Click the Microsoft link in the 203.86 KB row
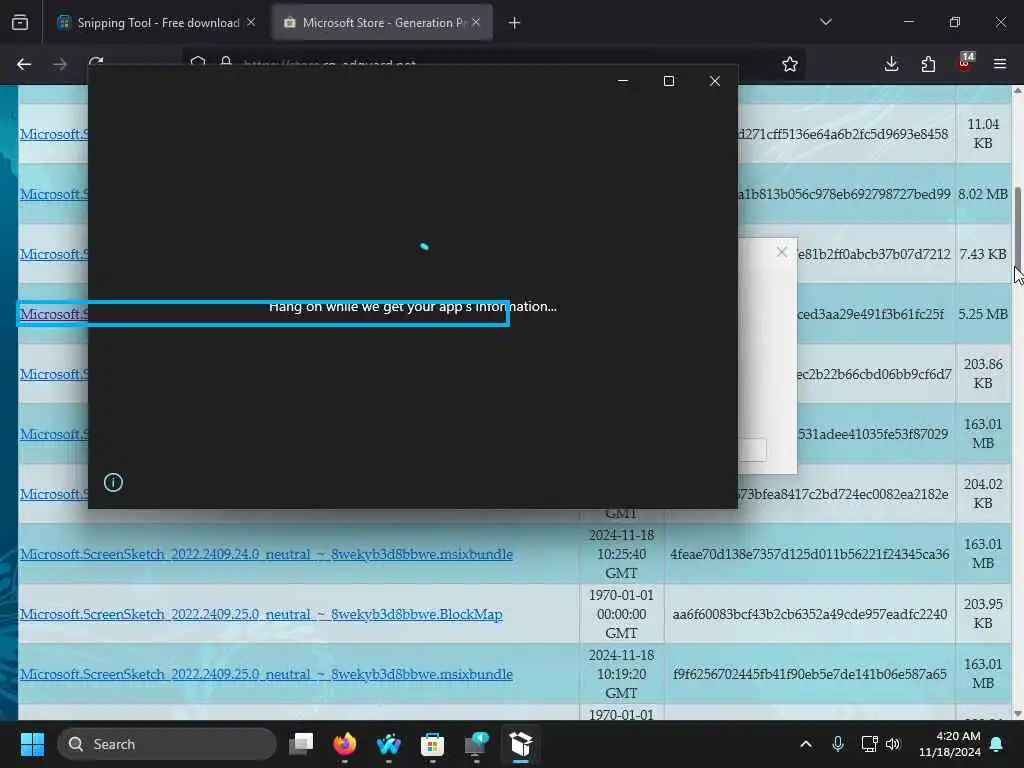This screenshot has height=768, width=1024. (x=54, y=374)
